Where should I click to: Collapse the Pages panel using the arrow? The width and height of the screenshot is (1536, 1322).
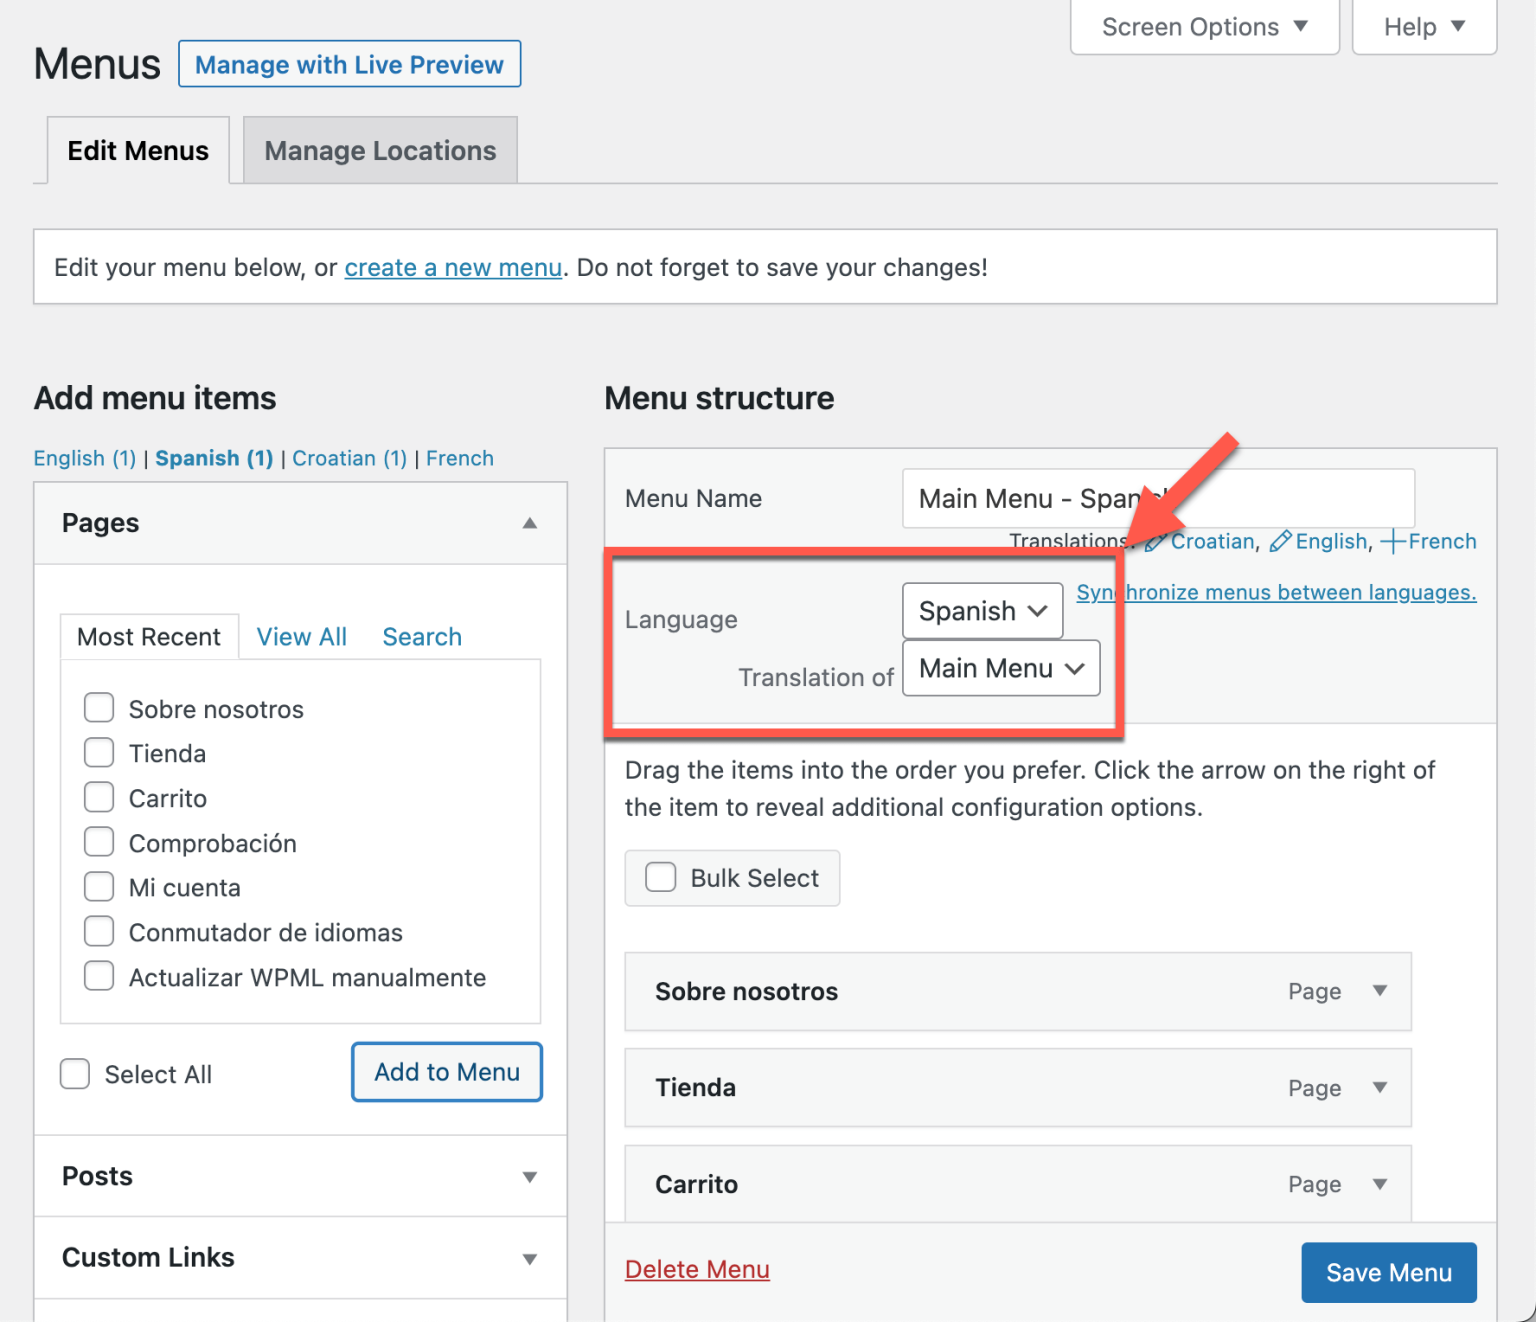pos(529,523)
